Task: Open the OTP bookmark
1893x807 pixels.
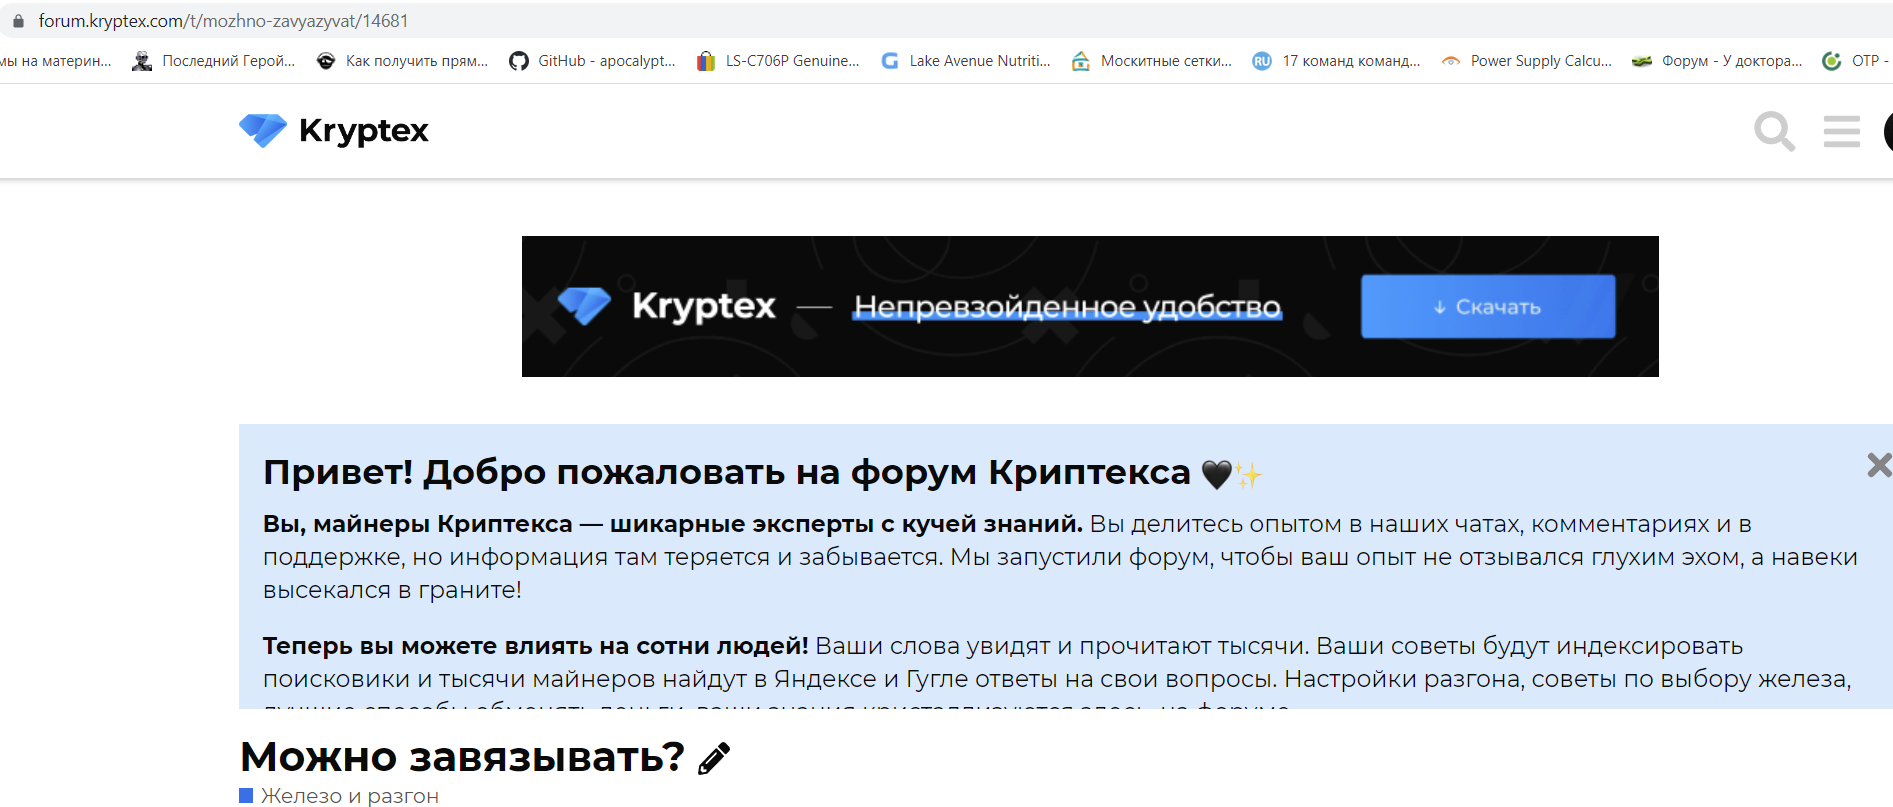Action: tap(1856, 61)
